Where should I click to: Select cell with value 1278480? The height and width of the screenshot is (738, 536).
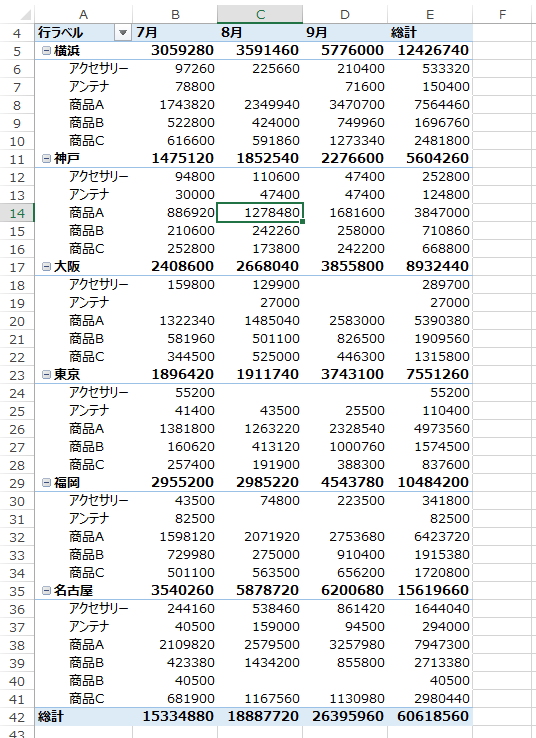(260, 213)
